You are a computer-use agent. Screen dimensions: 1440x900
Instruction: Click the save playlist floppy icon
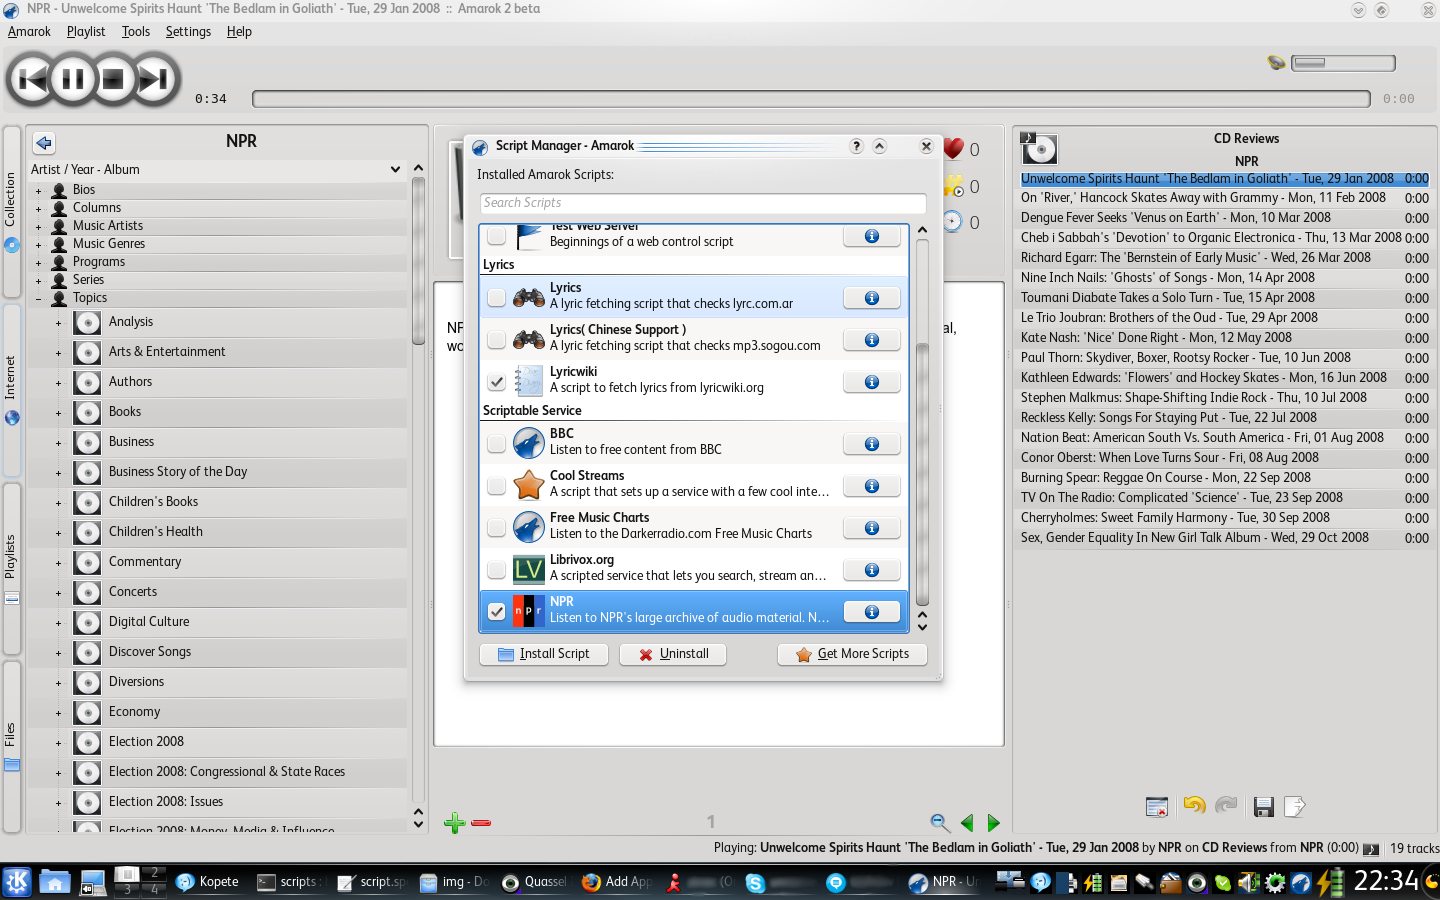pos(1263,807)
